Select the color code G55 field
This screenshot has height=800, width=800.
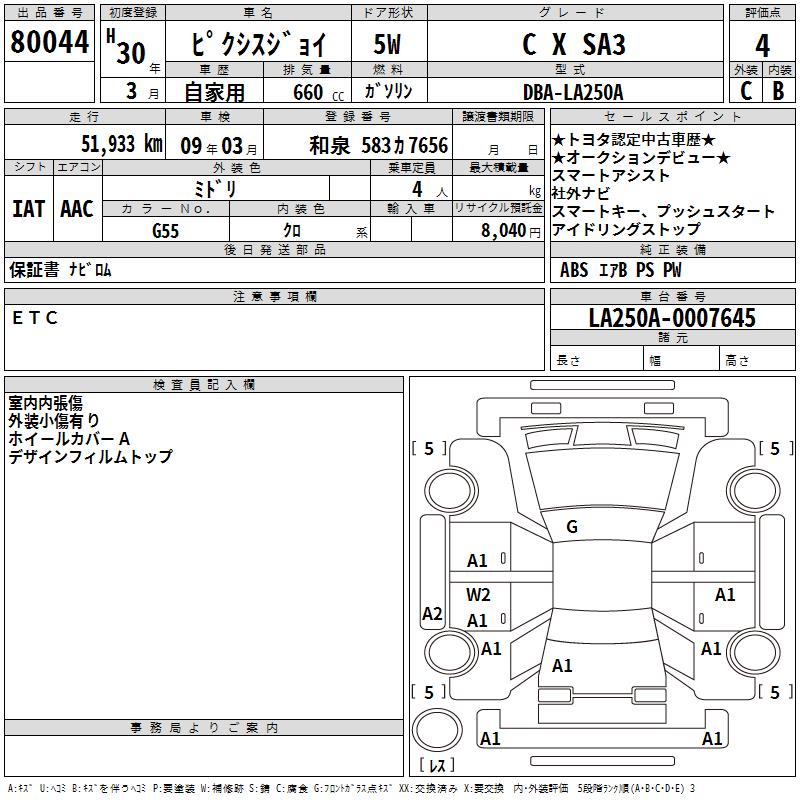[166, 230]
